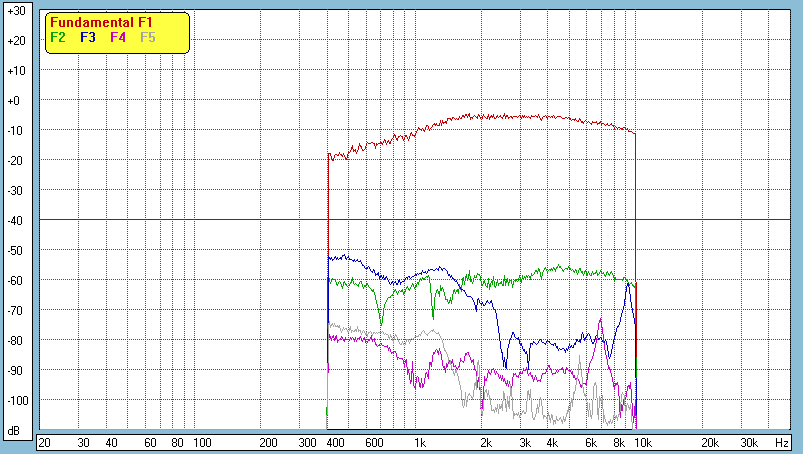Viewport: 803px width, 454px height.
Task: Click the Hz unit label
Action: click(x=781, y=443)
